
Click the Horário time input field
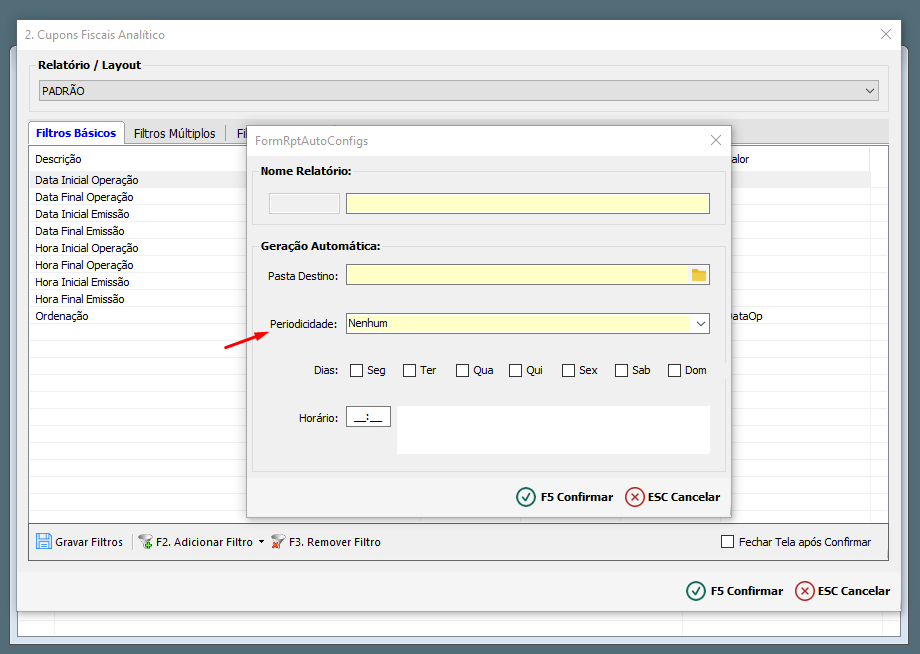(368, 418)
